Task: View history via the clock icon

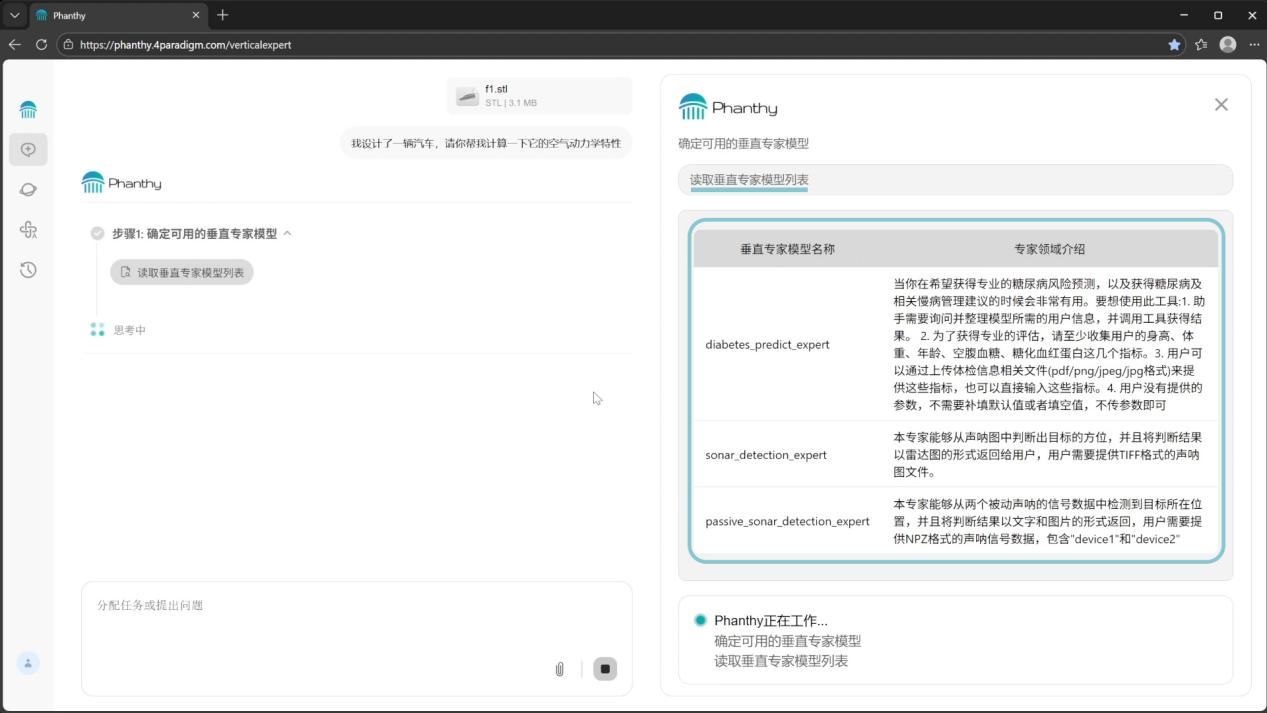Action: (x=28, y=269)
